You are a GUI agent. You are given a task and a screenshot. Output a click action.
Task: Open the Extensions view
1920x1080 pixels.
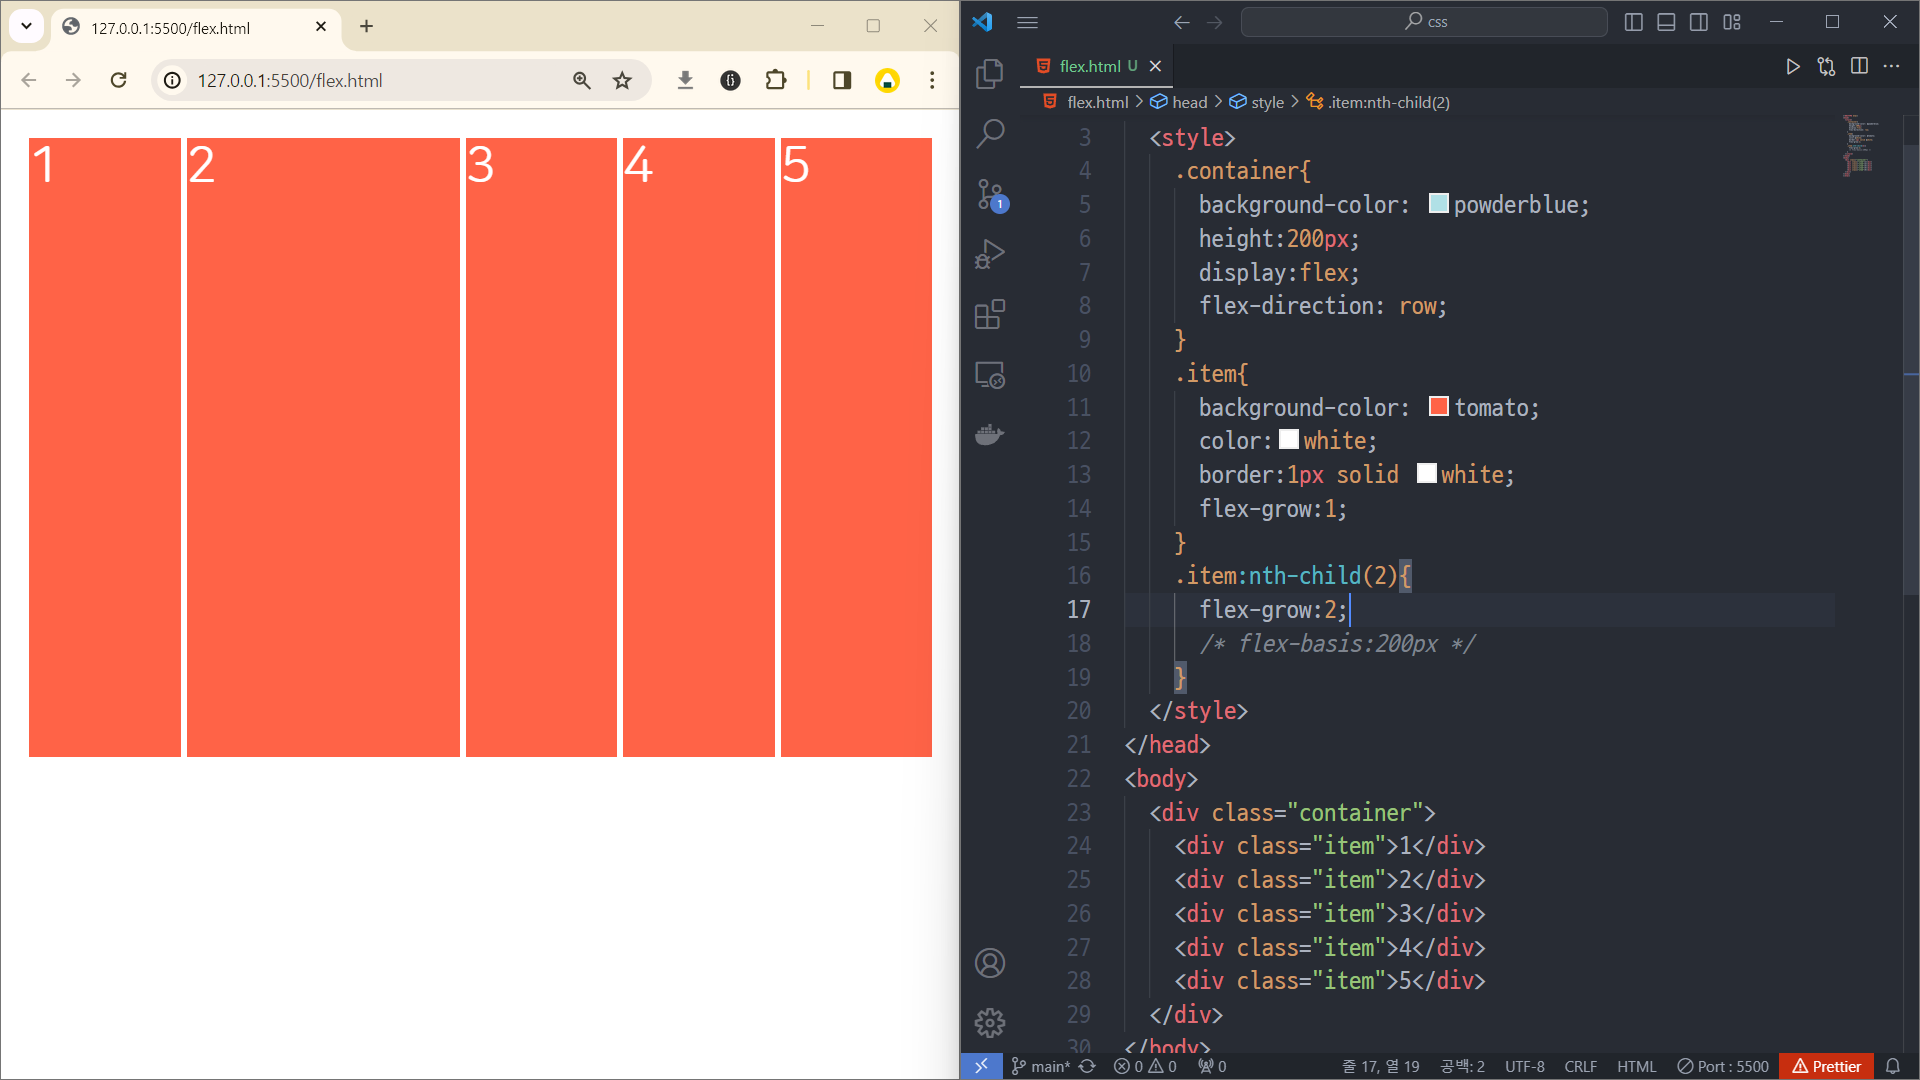tap(989, 314)
